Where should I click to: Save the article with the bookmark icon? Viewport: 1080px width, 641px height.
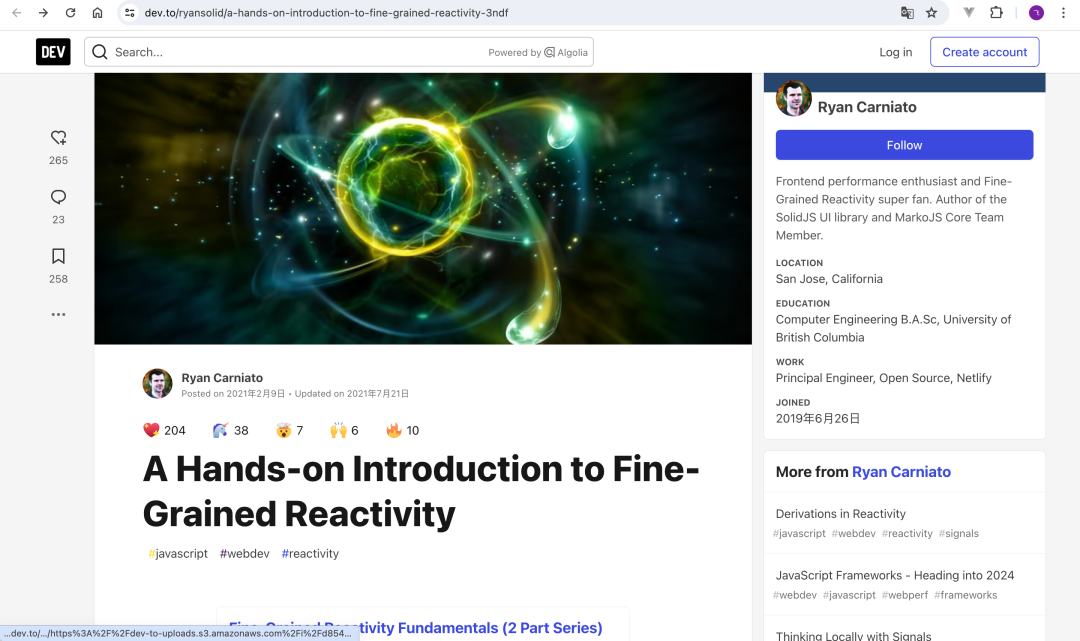click(x=58, y=257)
